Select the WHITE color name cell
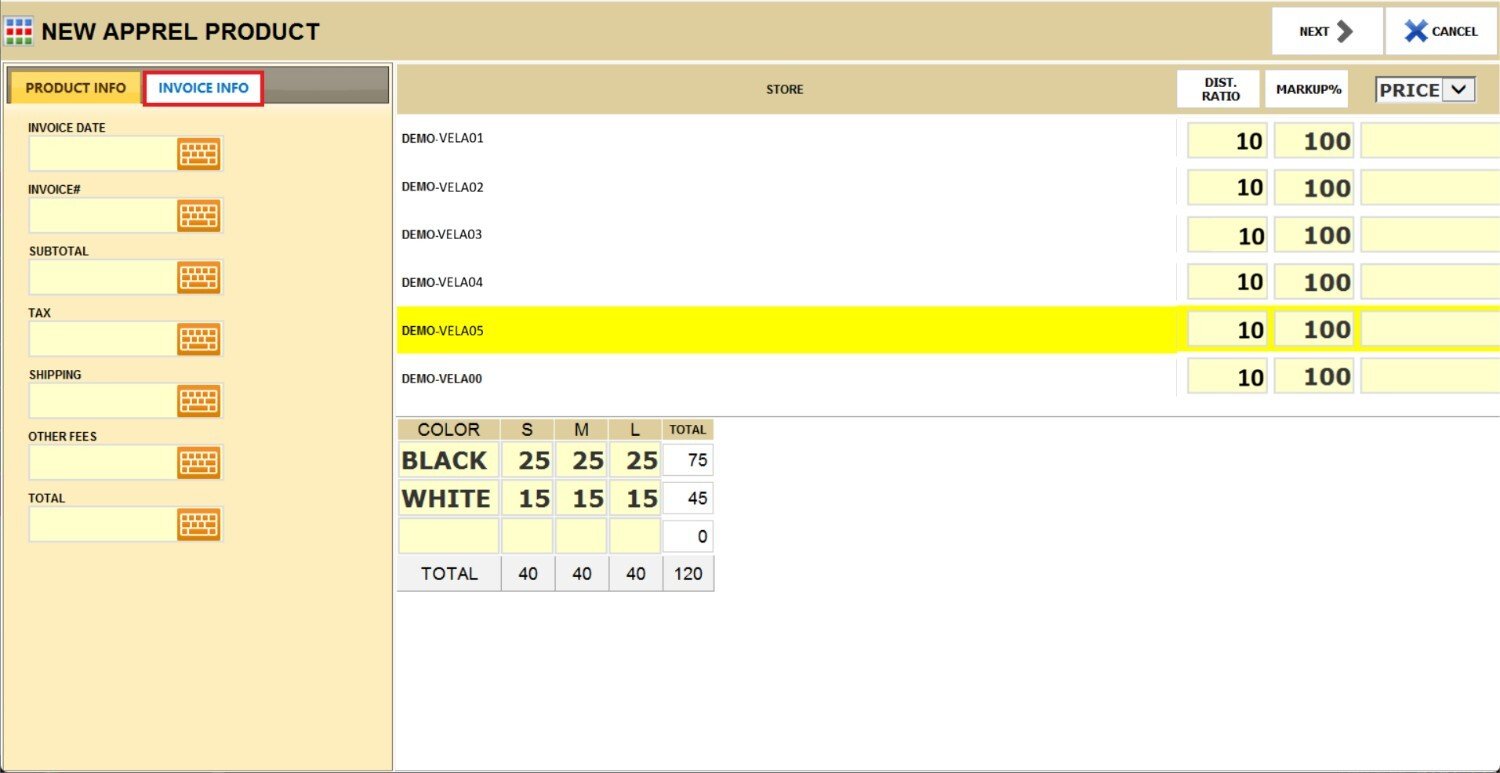The height and width of the screenshot is (773, 1500). click(x=447, y=498)
